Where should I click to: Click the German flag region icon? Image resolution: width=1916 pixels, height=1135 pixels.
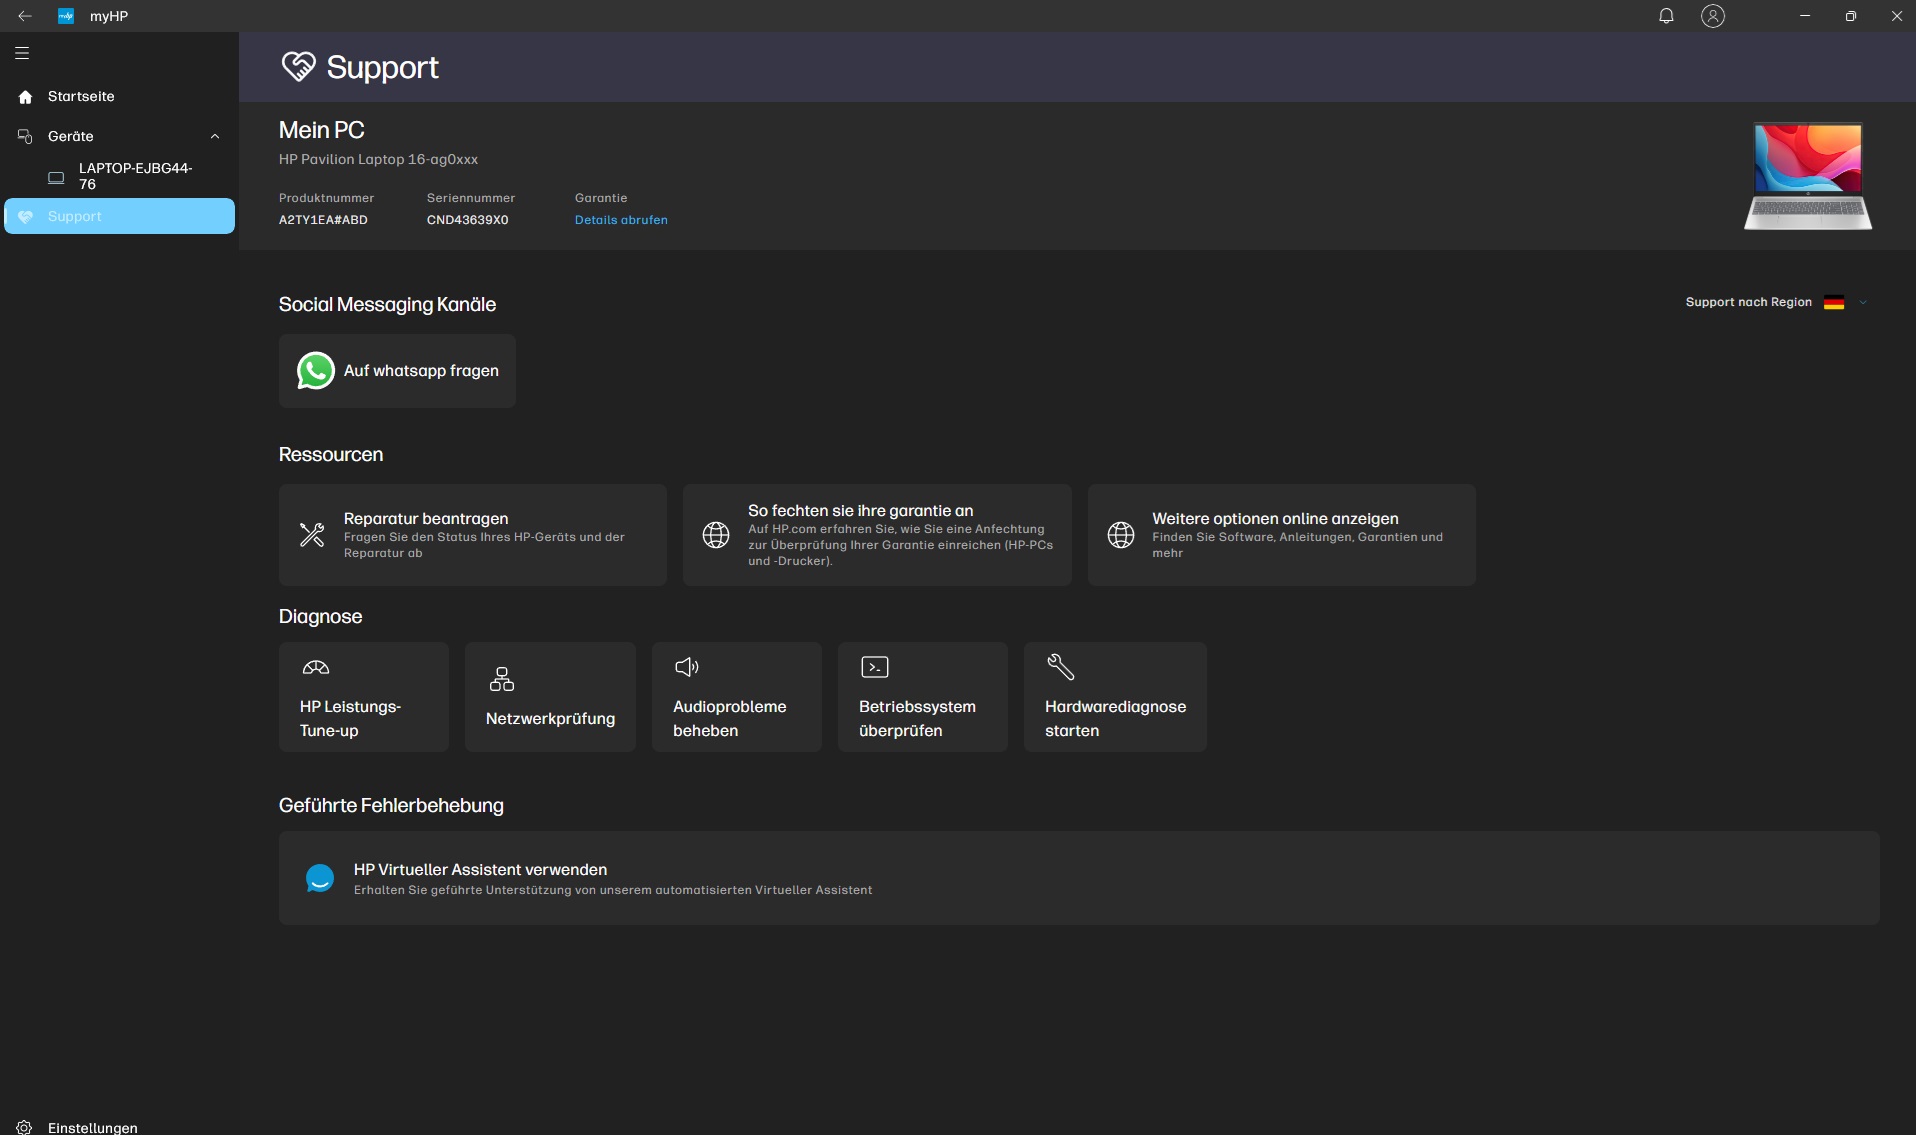(x=1834, y=302)
